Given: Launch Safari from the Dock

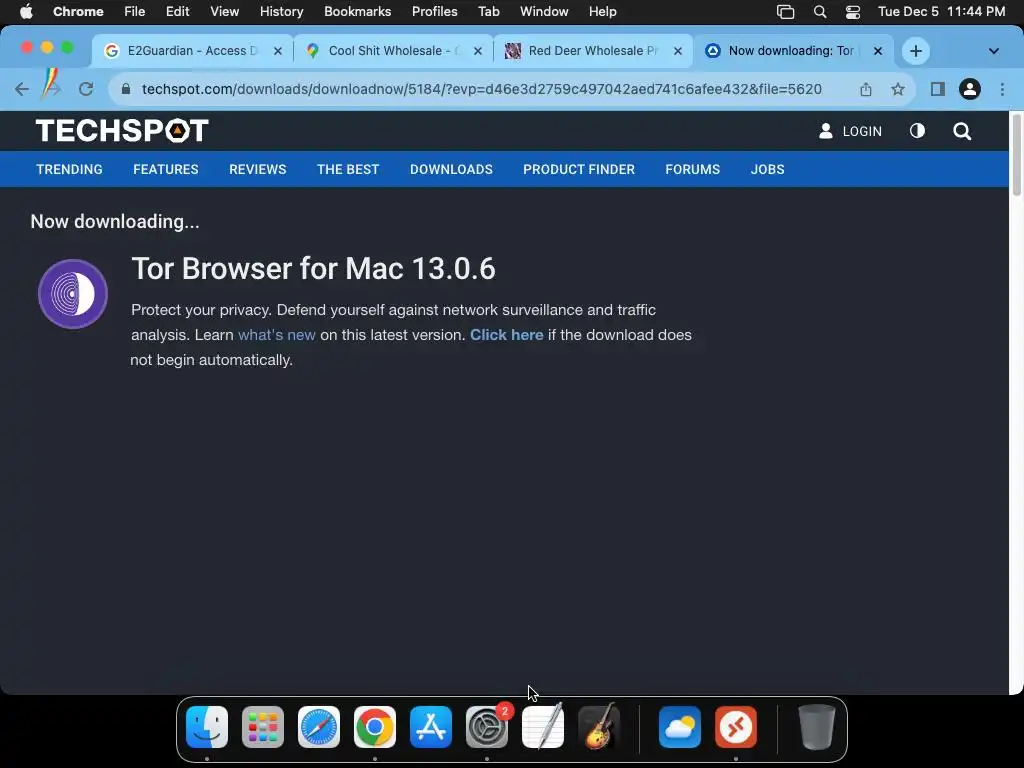Looking at the screenshot, I should [319, 727].
